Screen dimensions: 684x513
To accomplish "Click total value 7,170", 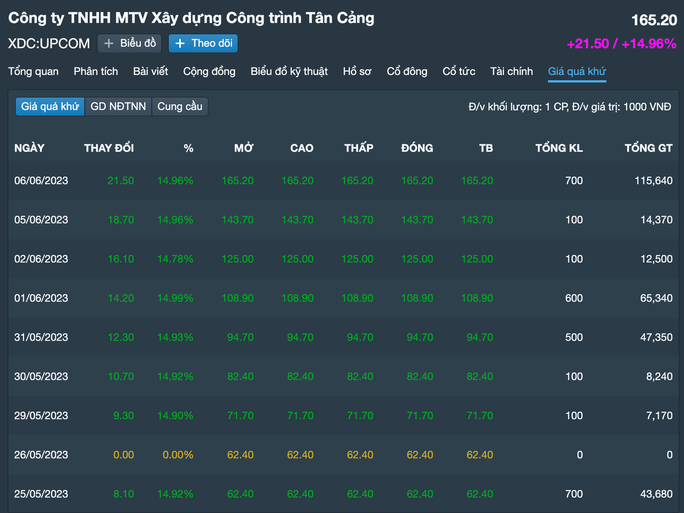I will tap(659, 416).
